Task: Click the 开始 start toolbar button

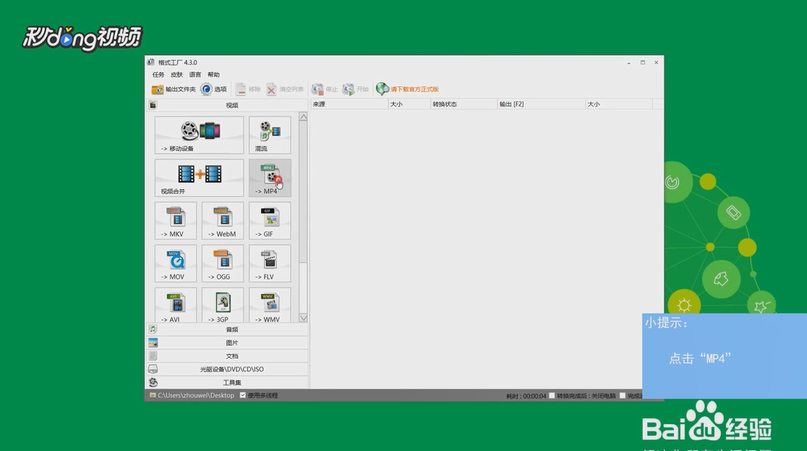Action: [x=356, y=89]
